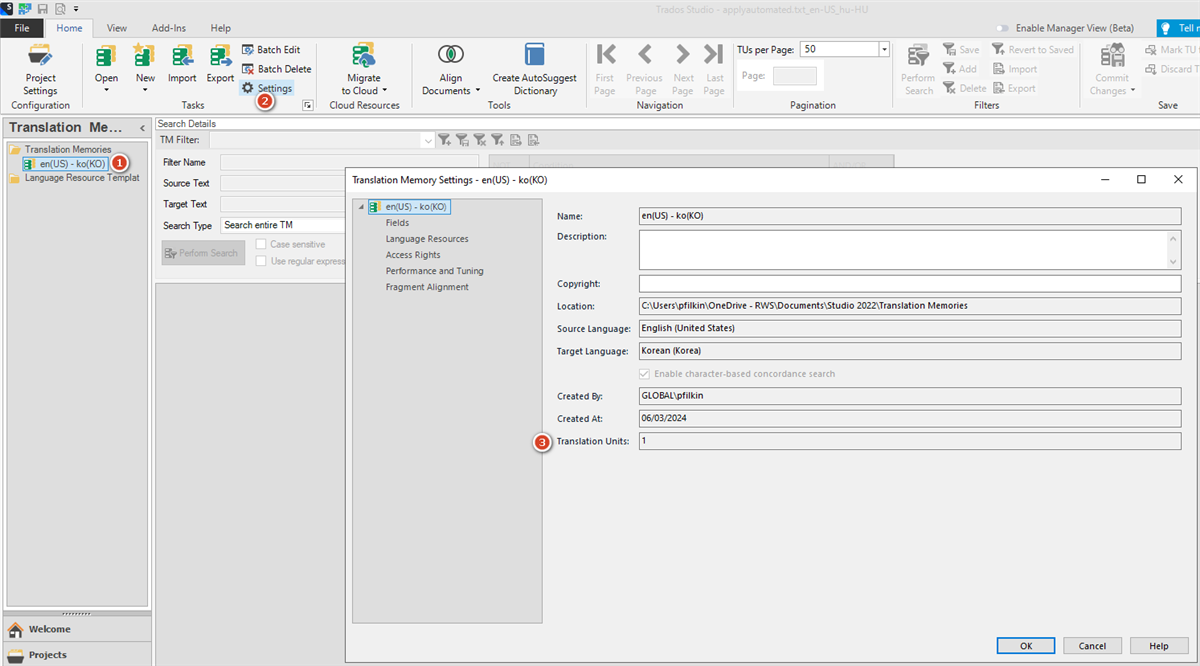This screenshot has height=666, width=1200.
Task: Click the Open translation memory icon
Action: (x=106, y=55)
